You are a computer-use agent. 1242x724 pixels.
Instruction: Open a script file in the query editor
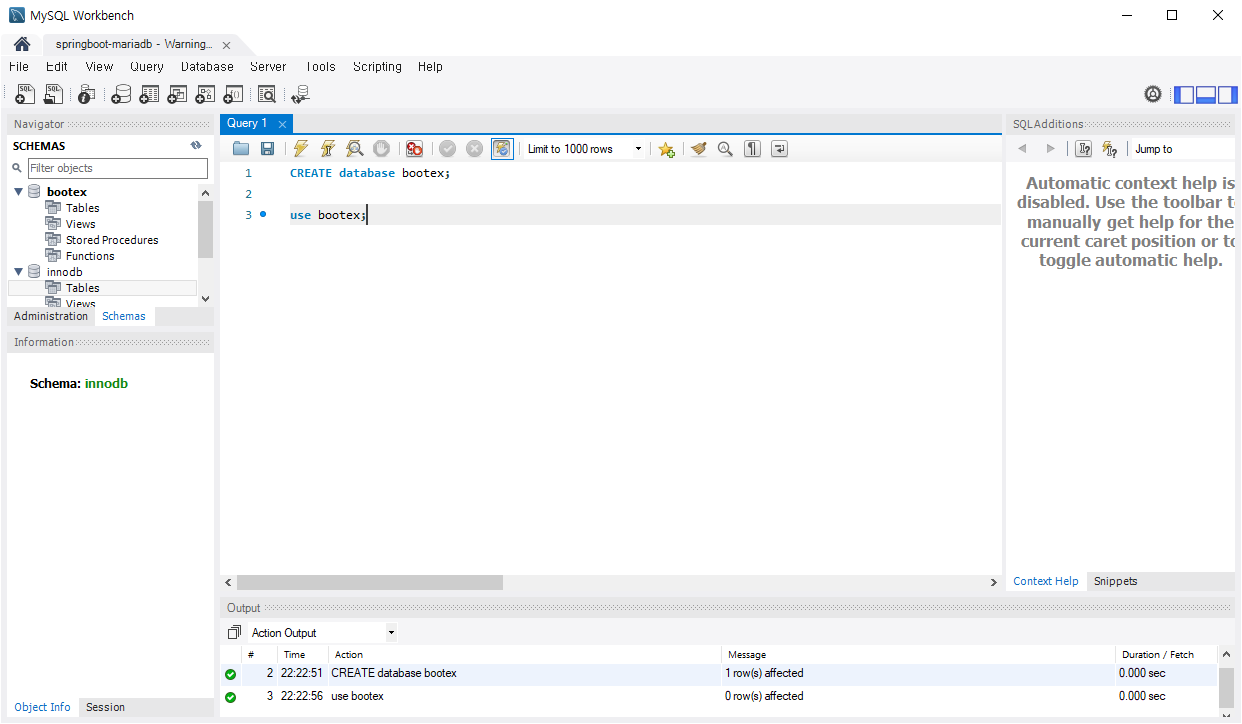(x=241, y=149)
